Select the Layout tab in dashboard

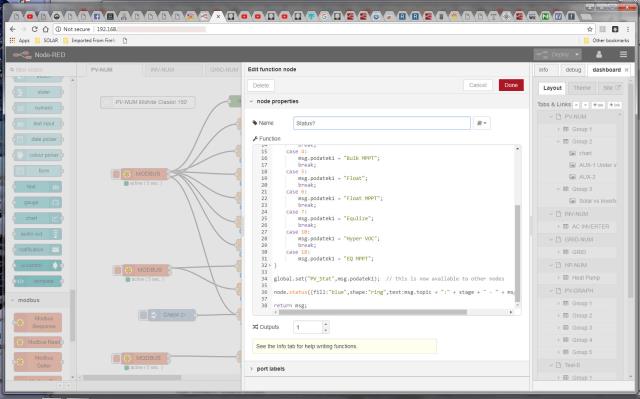tap(552, 88)
